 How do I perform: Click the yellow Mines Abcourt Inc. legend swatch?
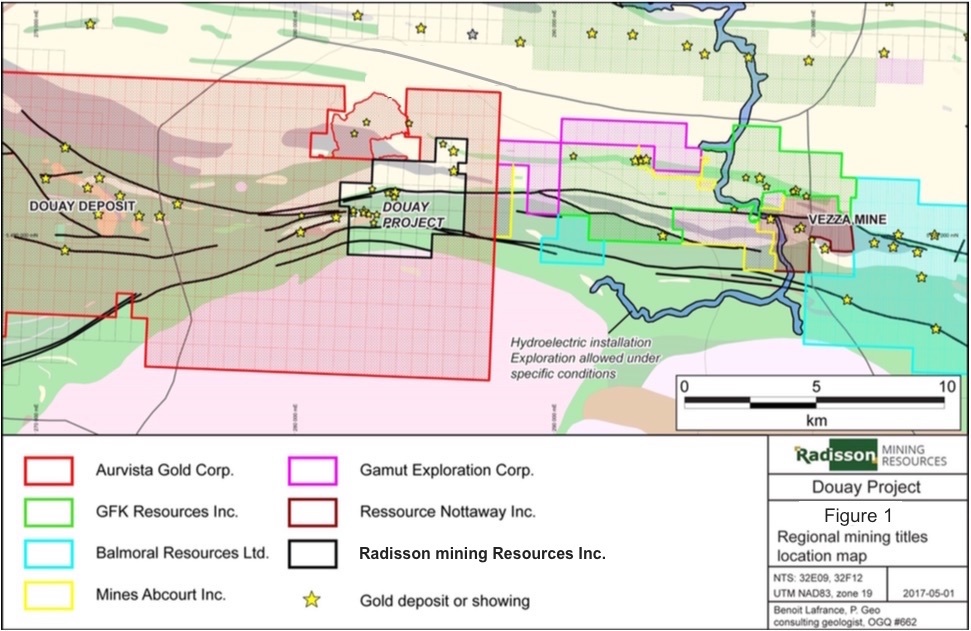(x=49, y=595)
